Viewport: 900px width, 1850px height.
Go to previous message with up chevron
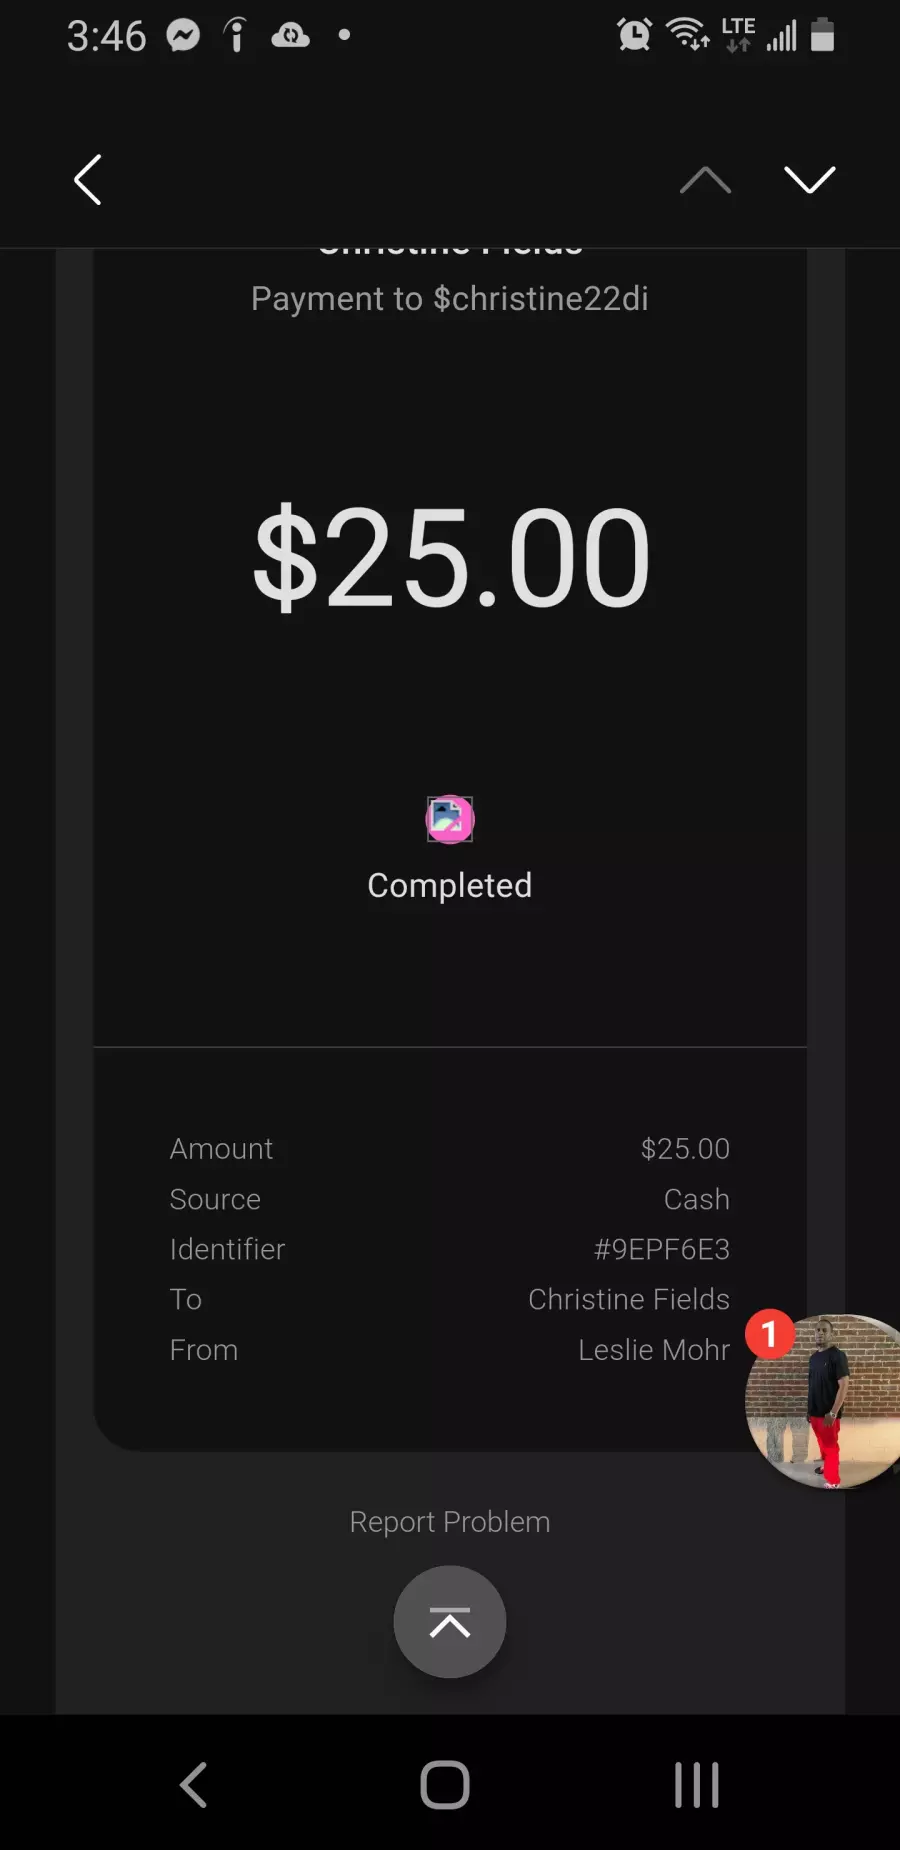[706, 180]
